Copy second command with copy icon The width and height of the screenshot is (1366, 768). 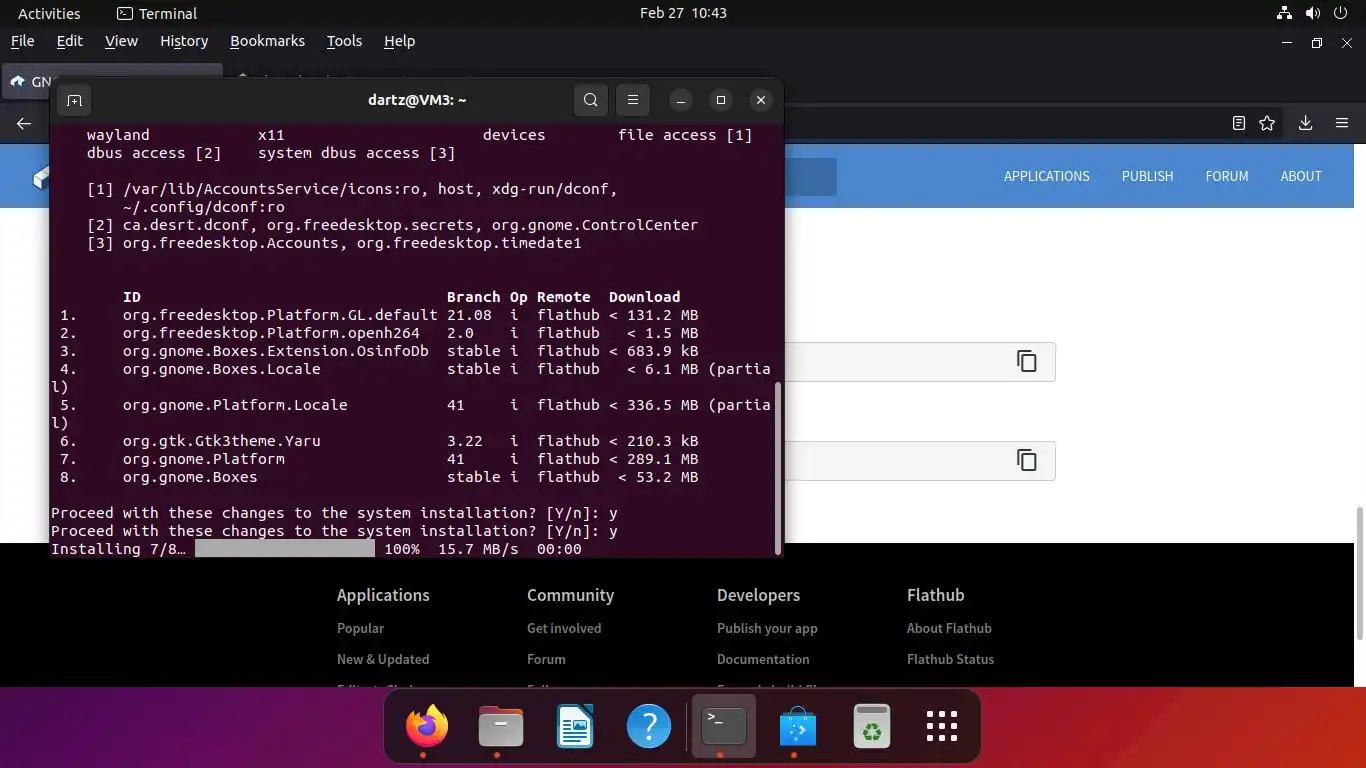pyautogui.click(x=1027, y=460)
